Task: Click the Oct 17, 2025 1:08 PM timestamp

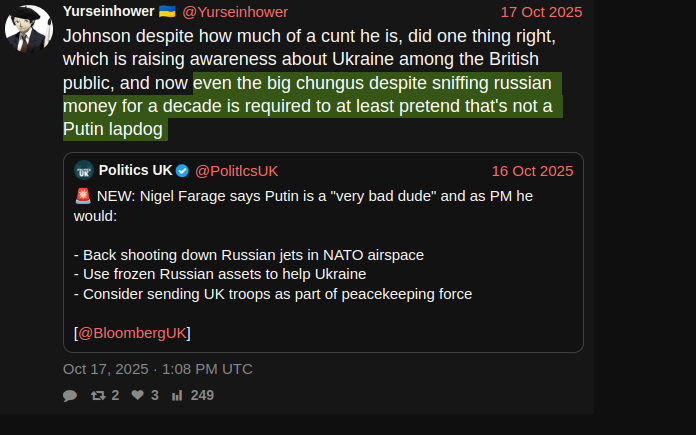Action: pyautogui.click(x=158, y=369)
